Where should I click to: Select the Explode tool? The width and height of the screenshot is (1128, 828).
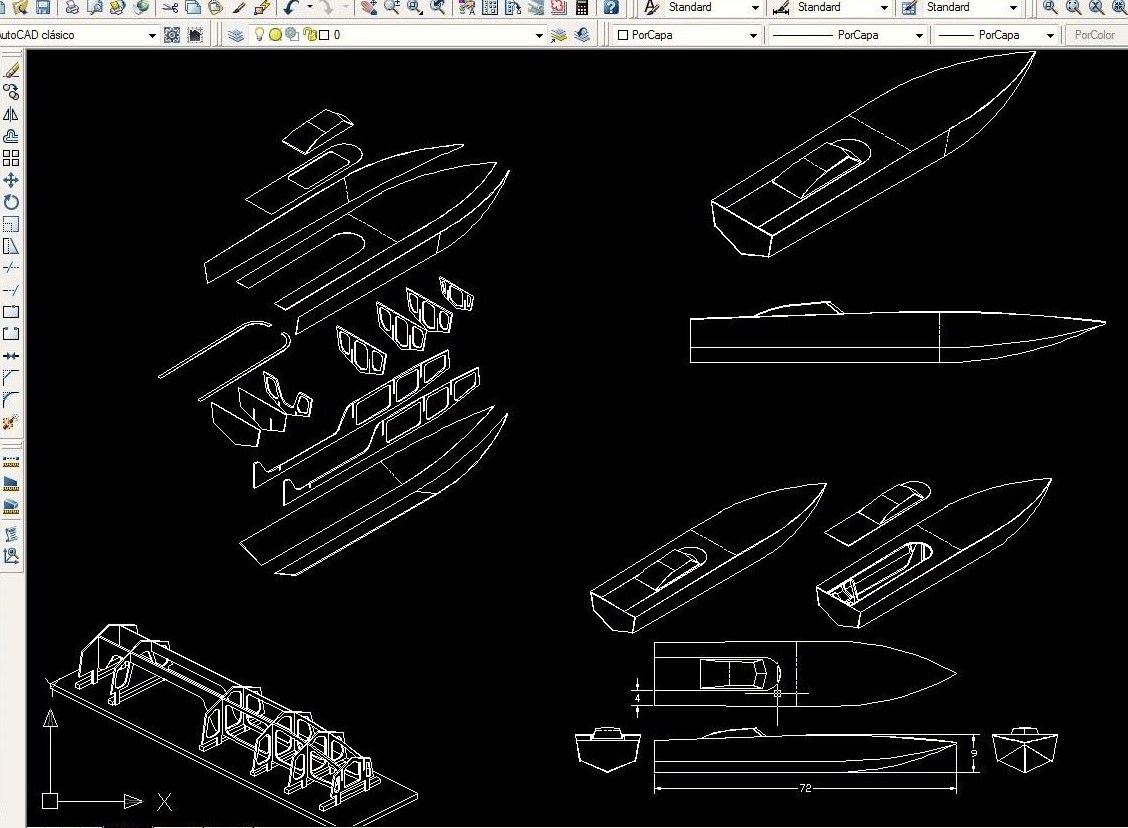(11, 422)
